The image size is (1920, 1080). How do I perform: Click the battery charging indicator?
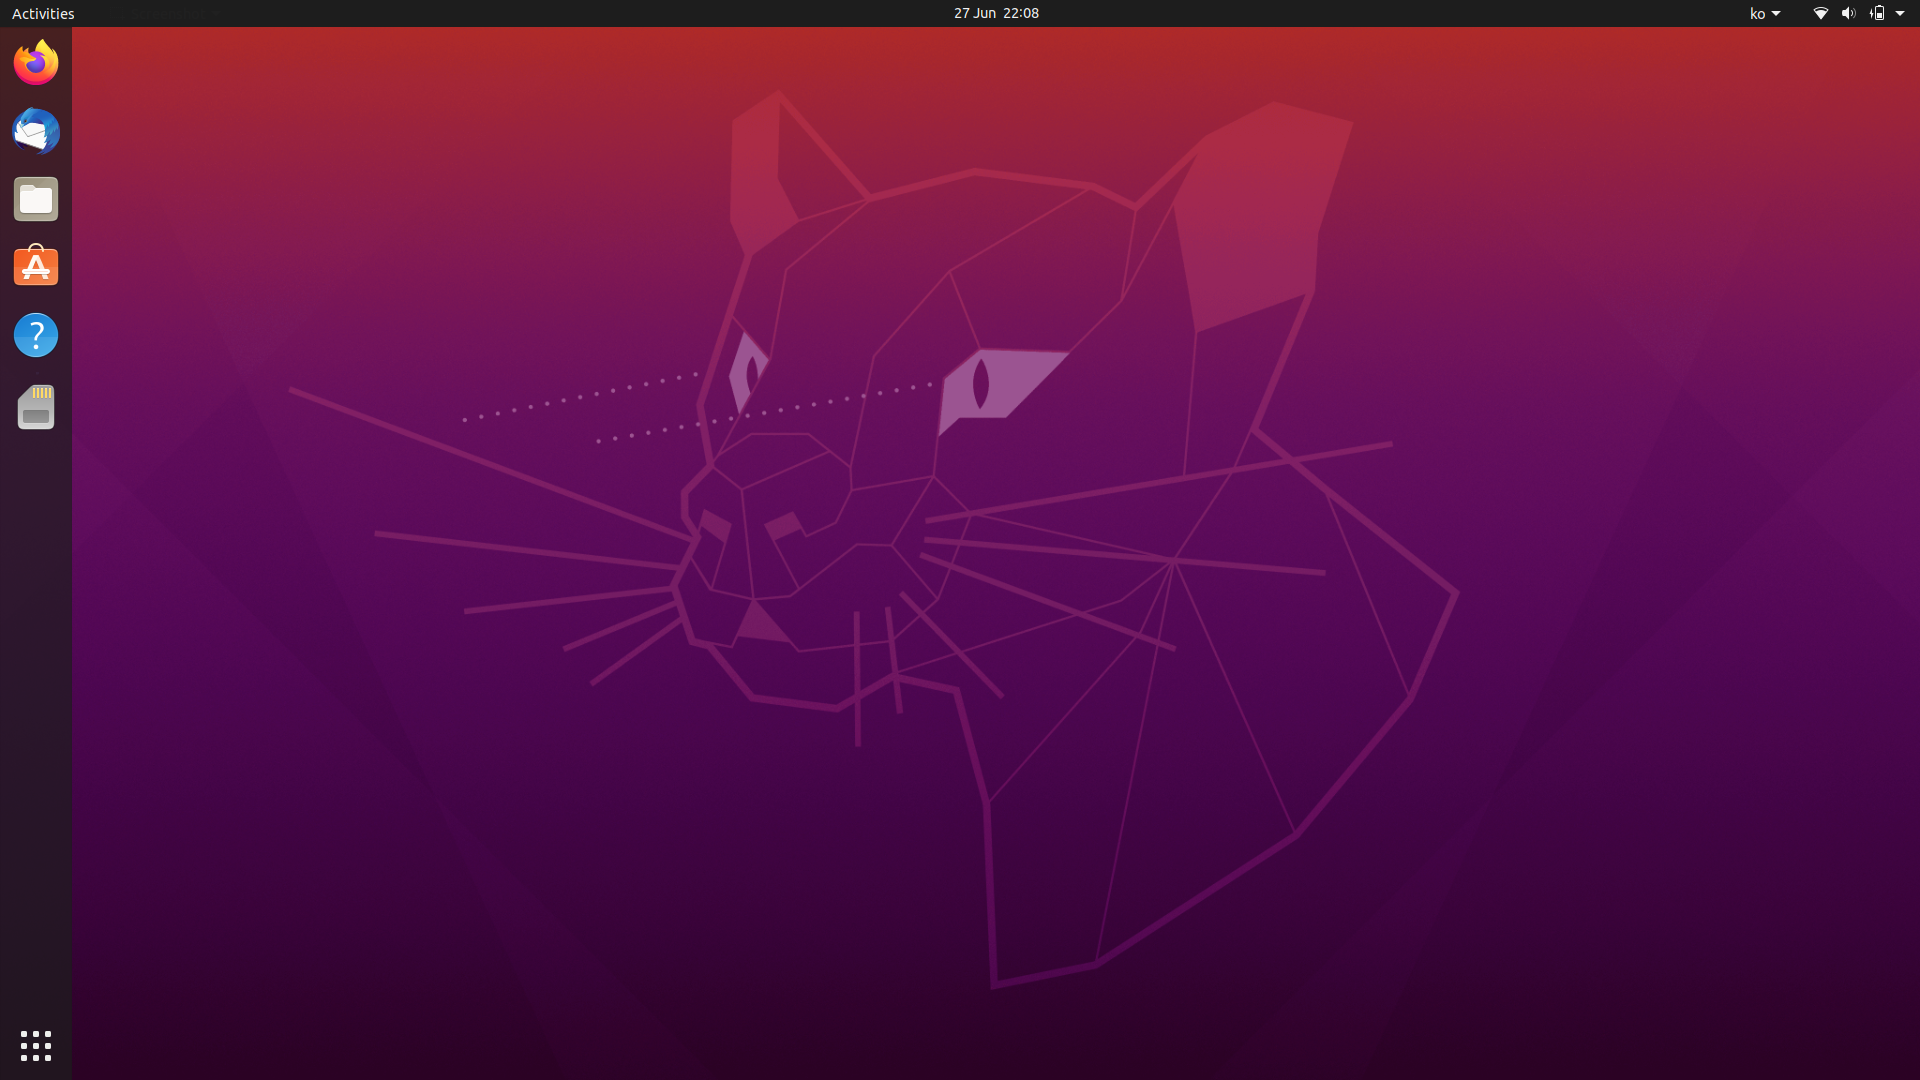[x=1877, y=13]
